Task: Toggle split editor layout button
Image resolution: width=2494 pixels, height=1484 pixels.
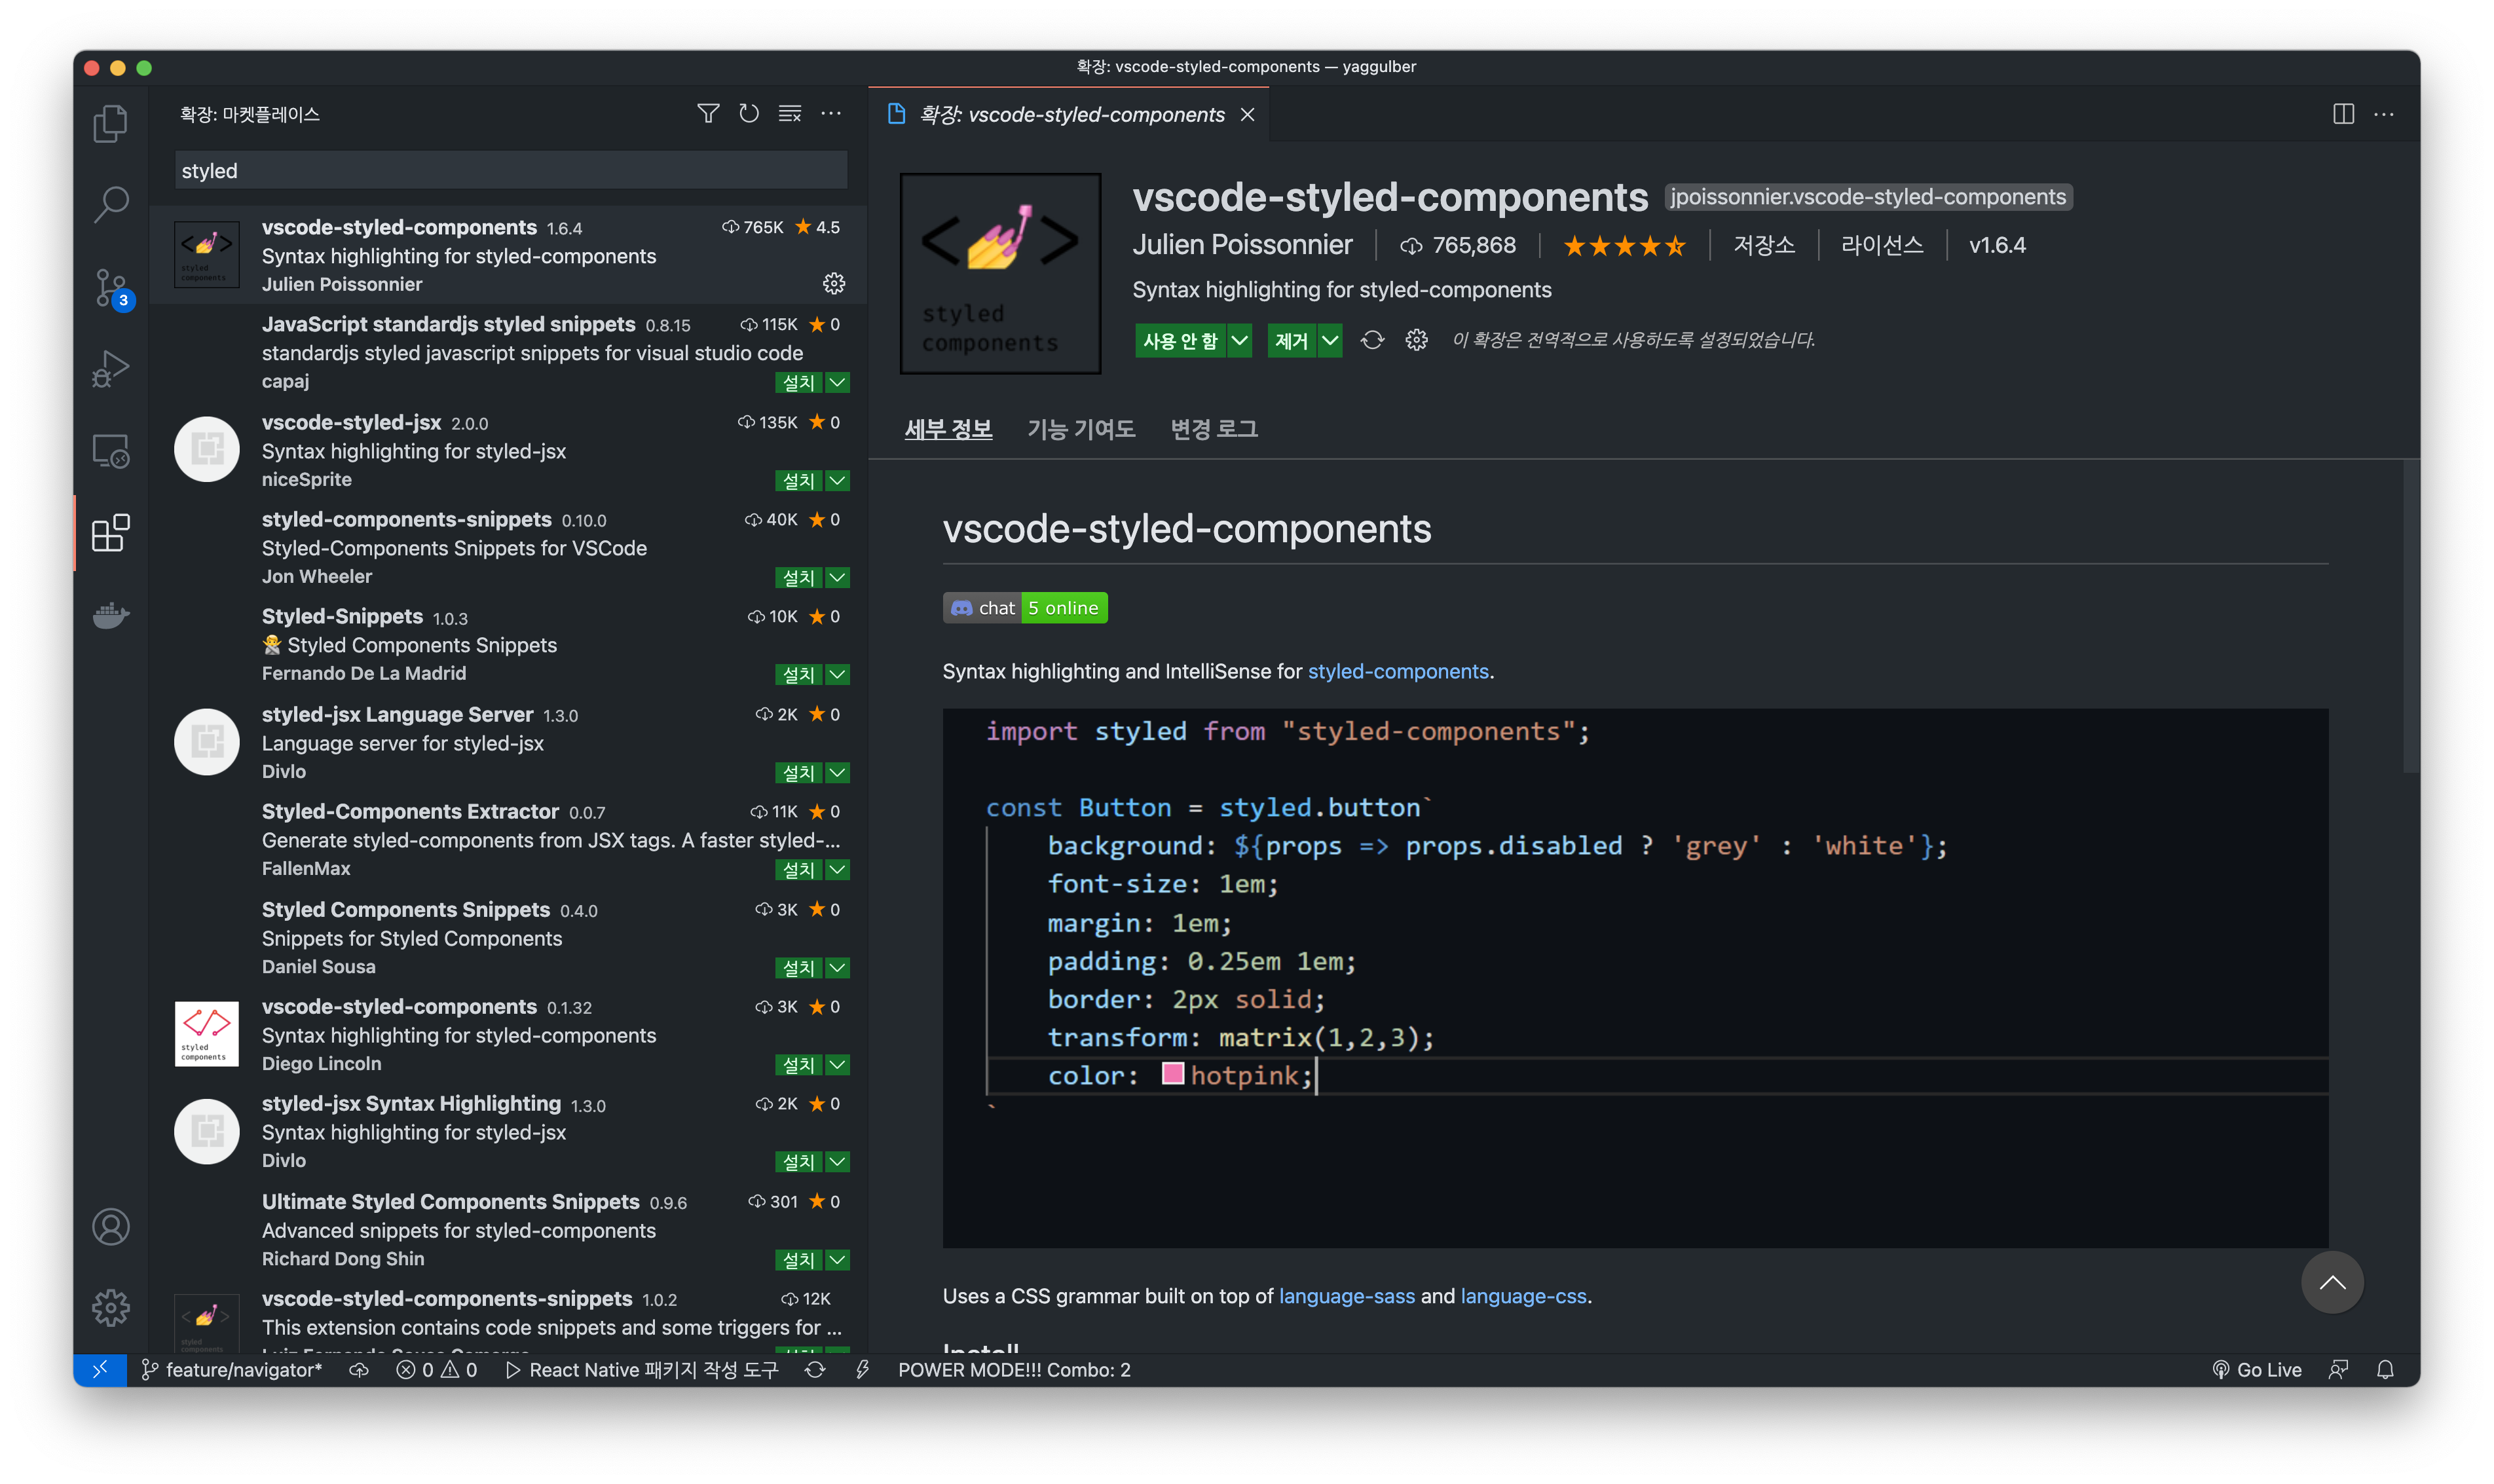Action: click(x=2343, y=114)
